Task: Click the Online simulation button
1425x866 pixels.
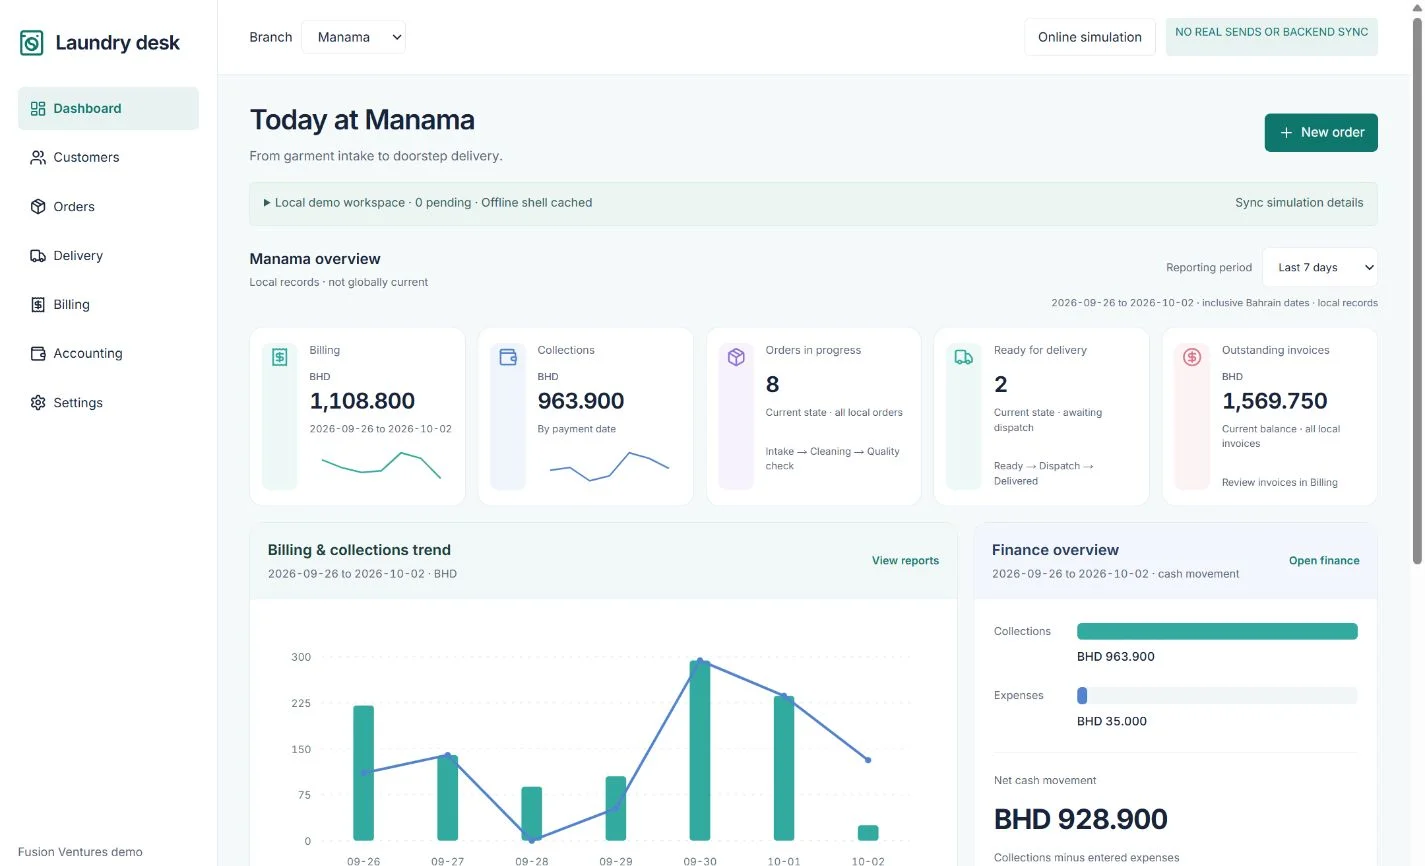Action: click(x=1090, y=37)
